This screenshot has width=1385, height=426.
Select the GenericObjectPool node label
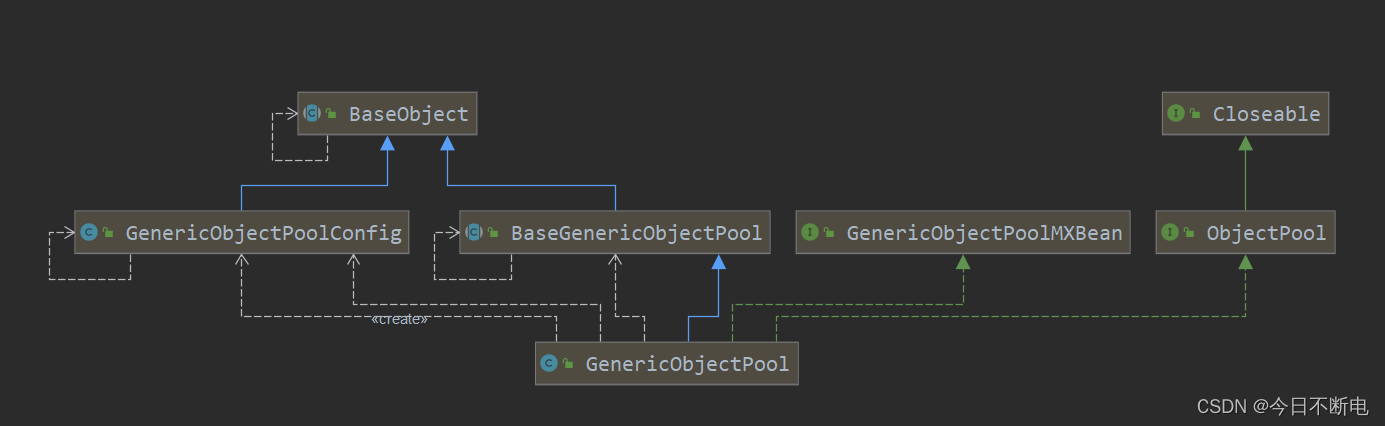click(687, 364)
